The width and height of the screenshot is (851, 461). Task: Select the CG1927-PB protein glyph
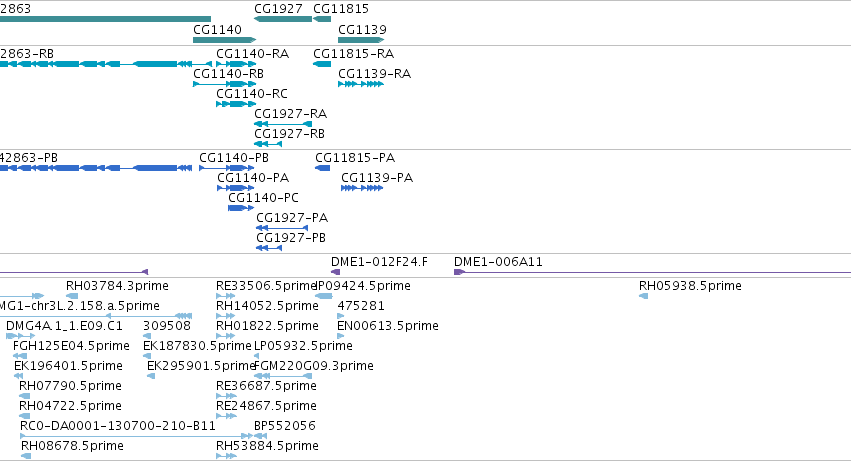pyautogui.click(x=269, y=248)
